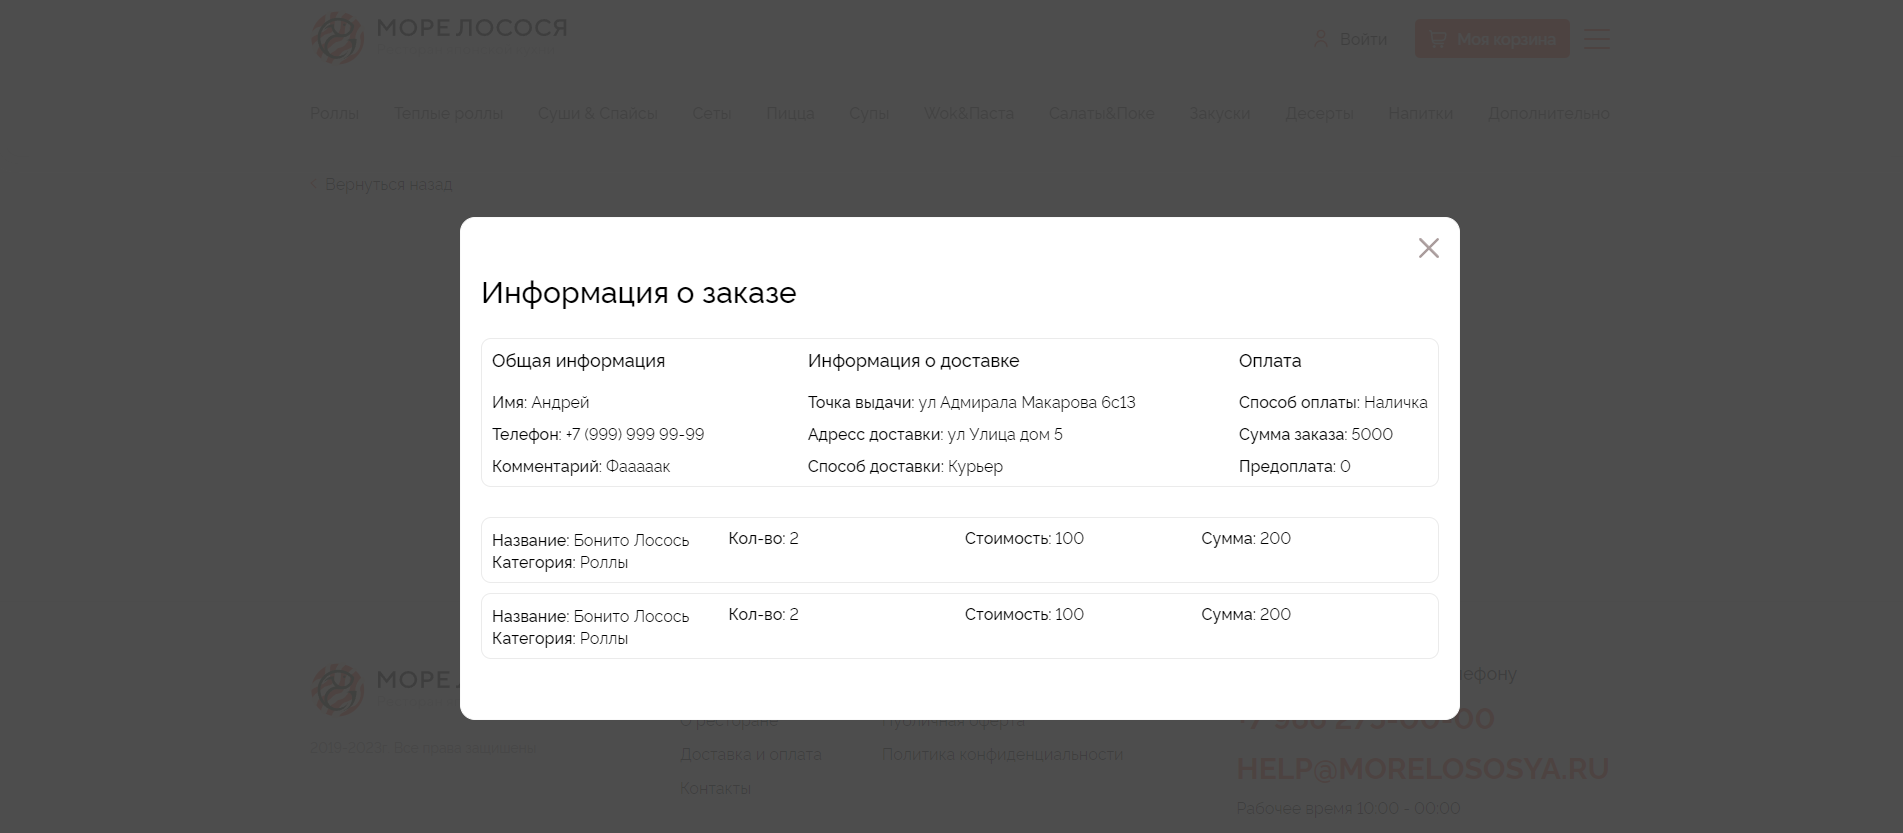The height and width of the screenshot is (833, 1903).
Task: Open Пицца category
Action: click(790, 113)
